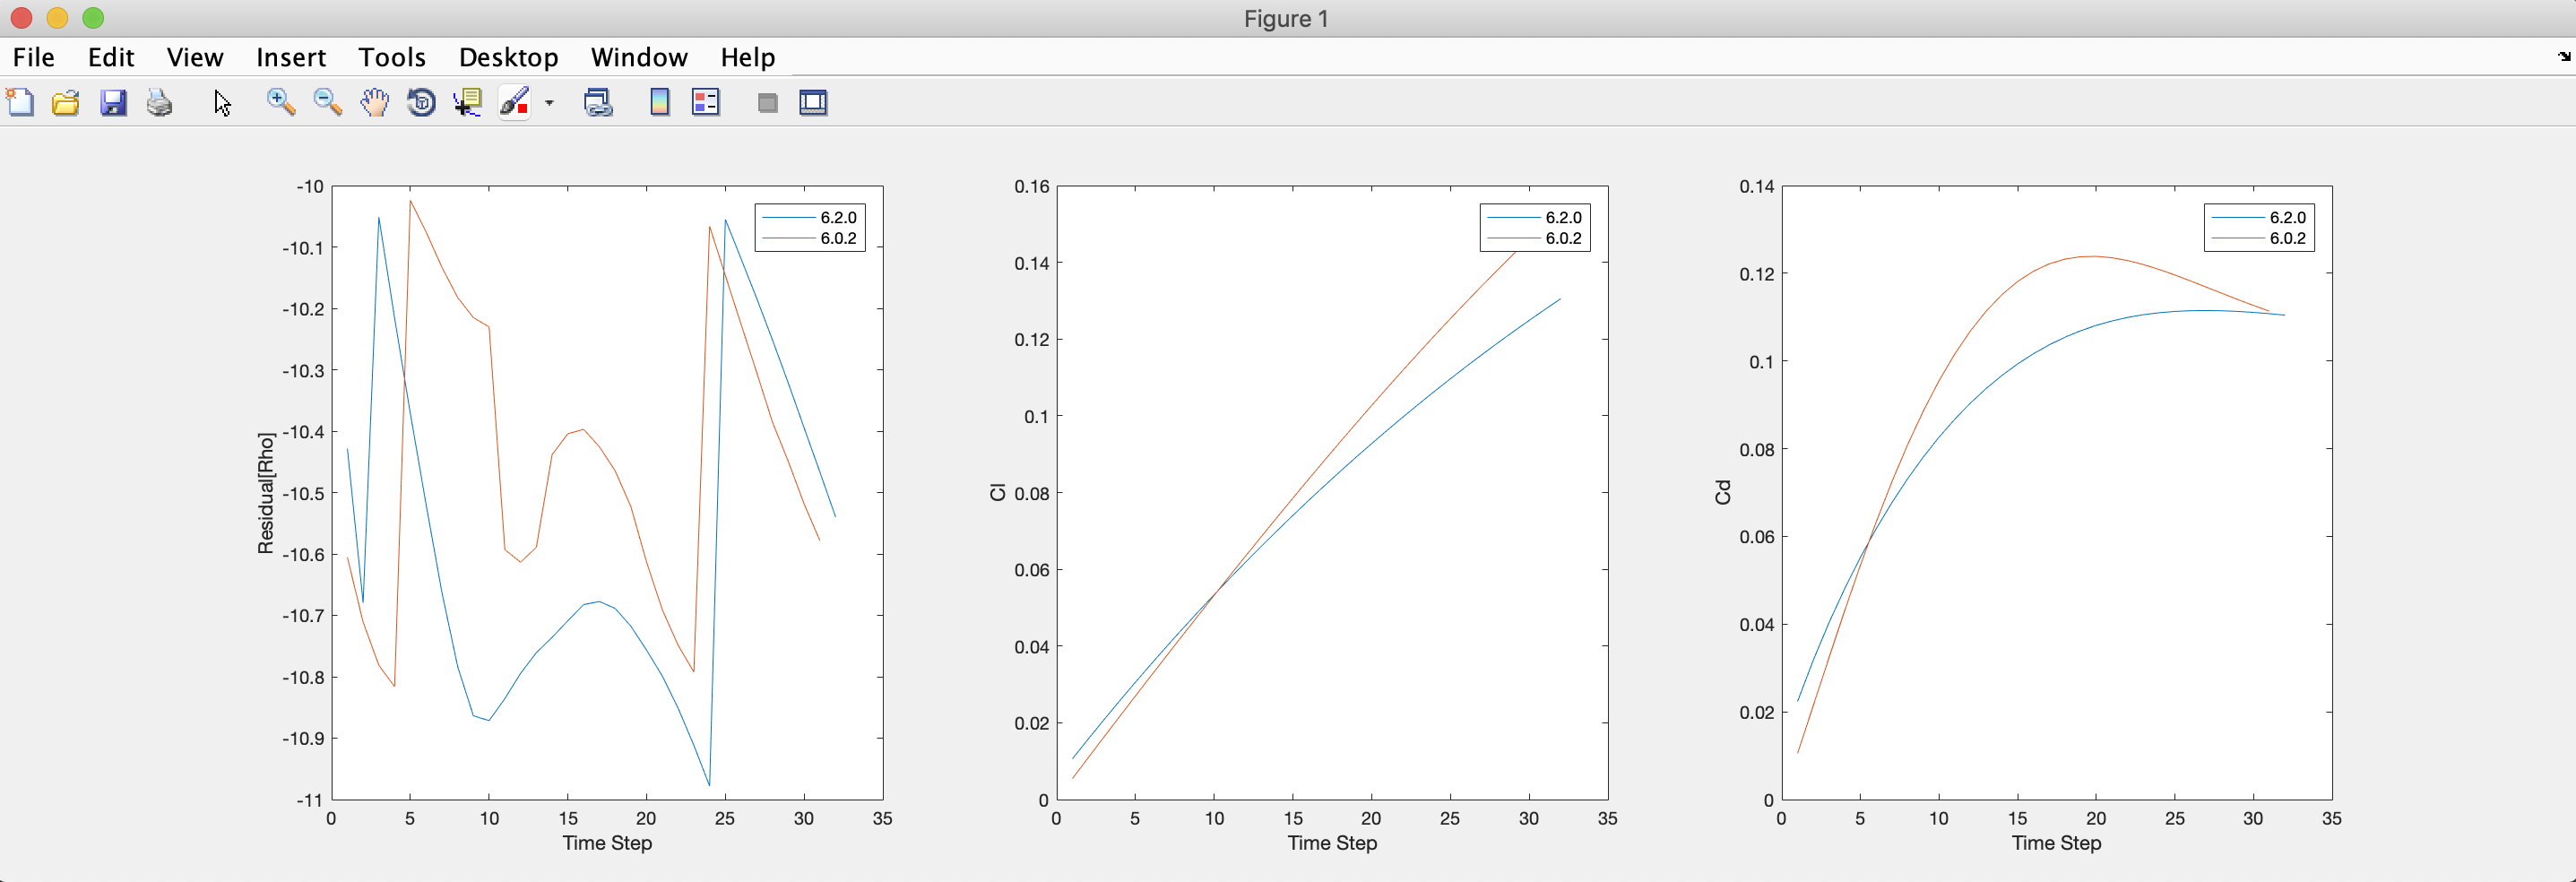Open the brush color dropdown arrow
Viewport: 2576px width, 882px height.
(x=549, y=102)
